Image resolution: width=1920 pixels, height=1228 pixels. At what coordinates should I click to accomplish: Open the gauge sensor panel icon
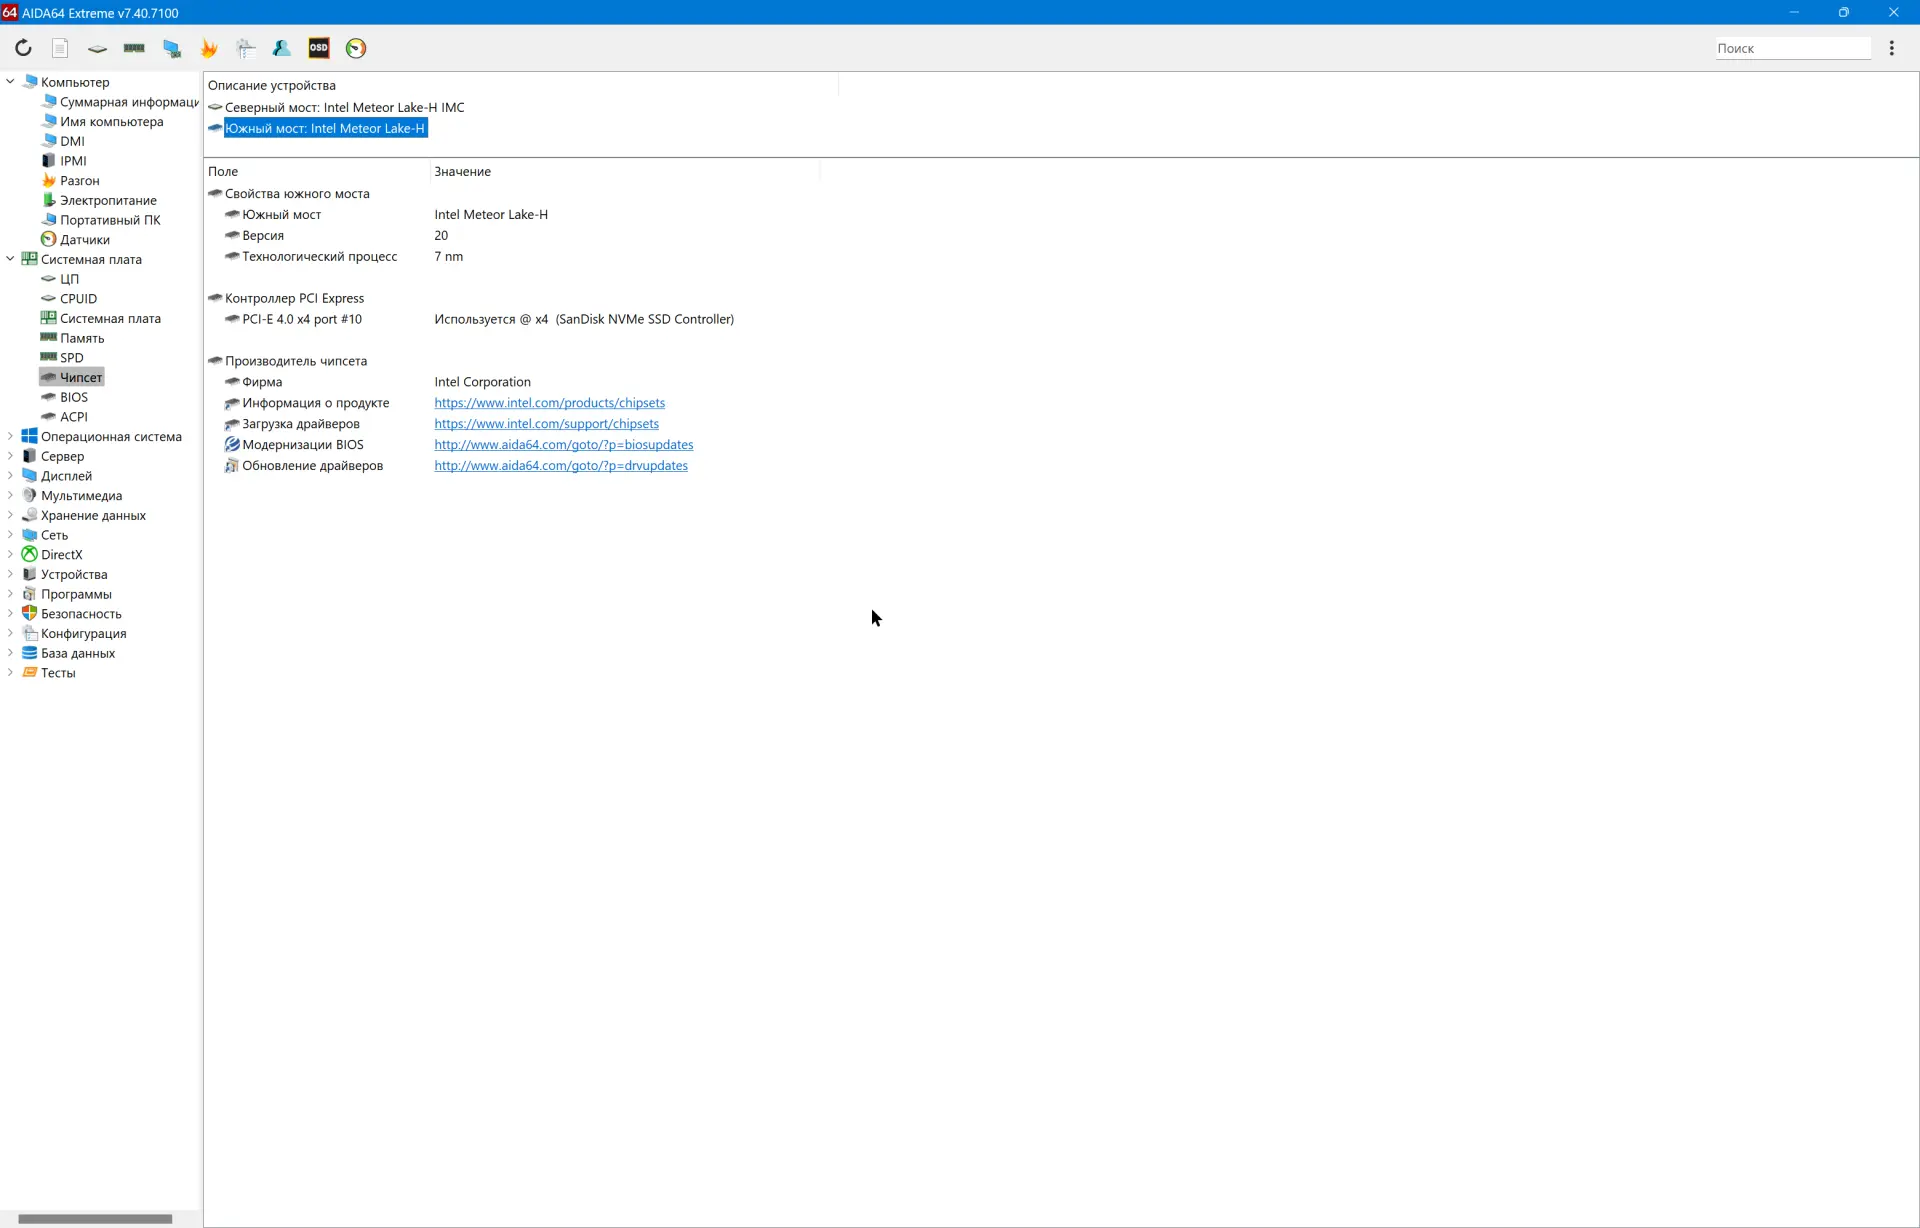click(x=356, y=48)
